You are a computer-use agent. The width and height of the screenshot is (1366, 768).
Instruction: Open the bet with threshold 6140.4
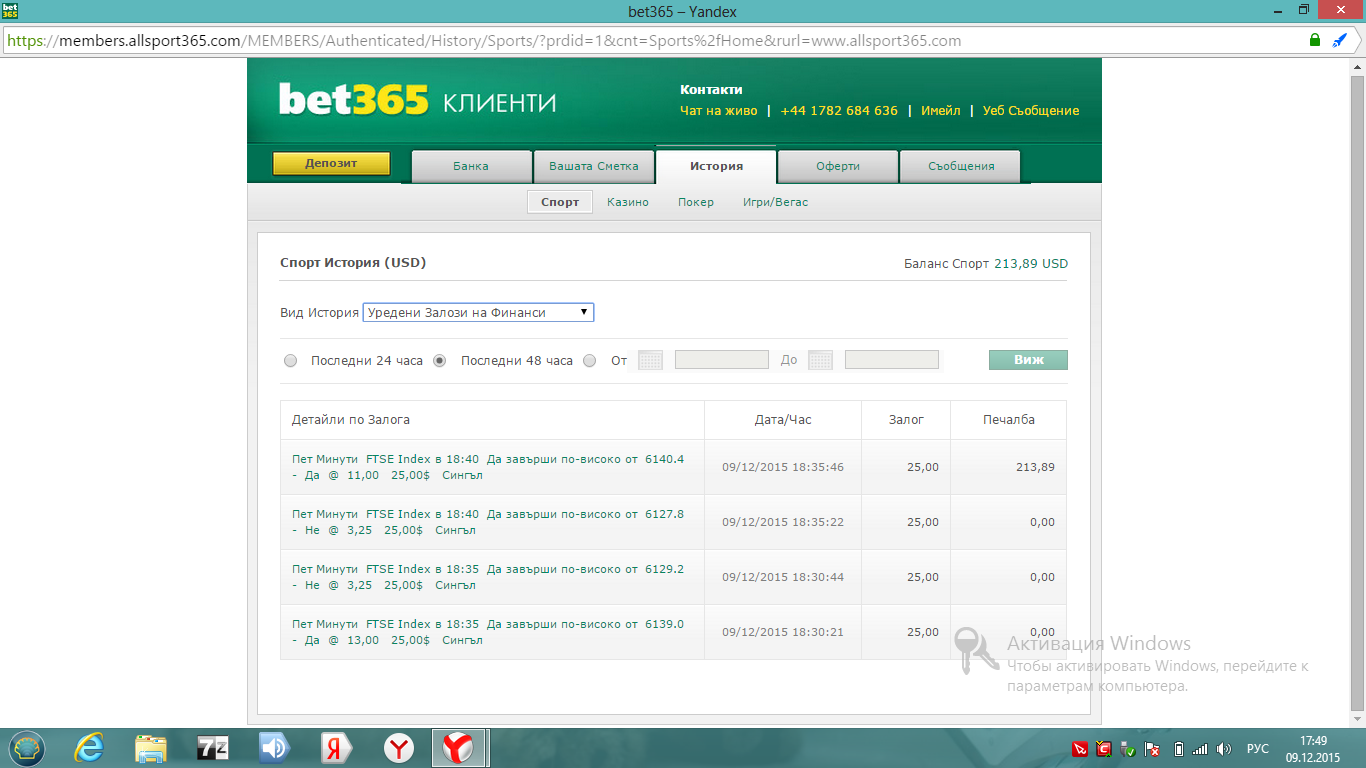click(488, 467)
